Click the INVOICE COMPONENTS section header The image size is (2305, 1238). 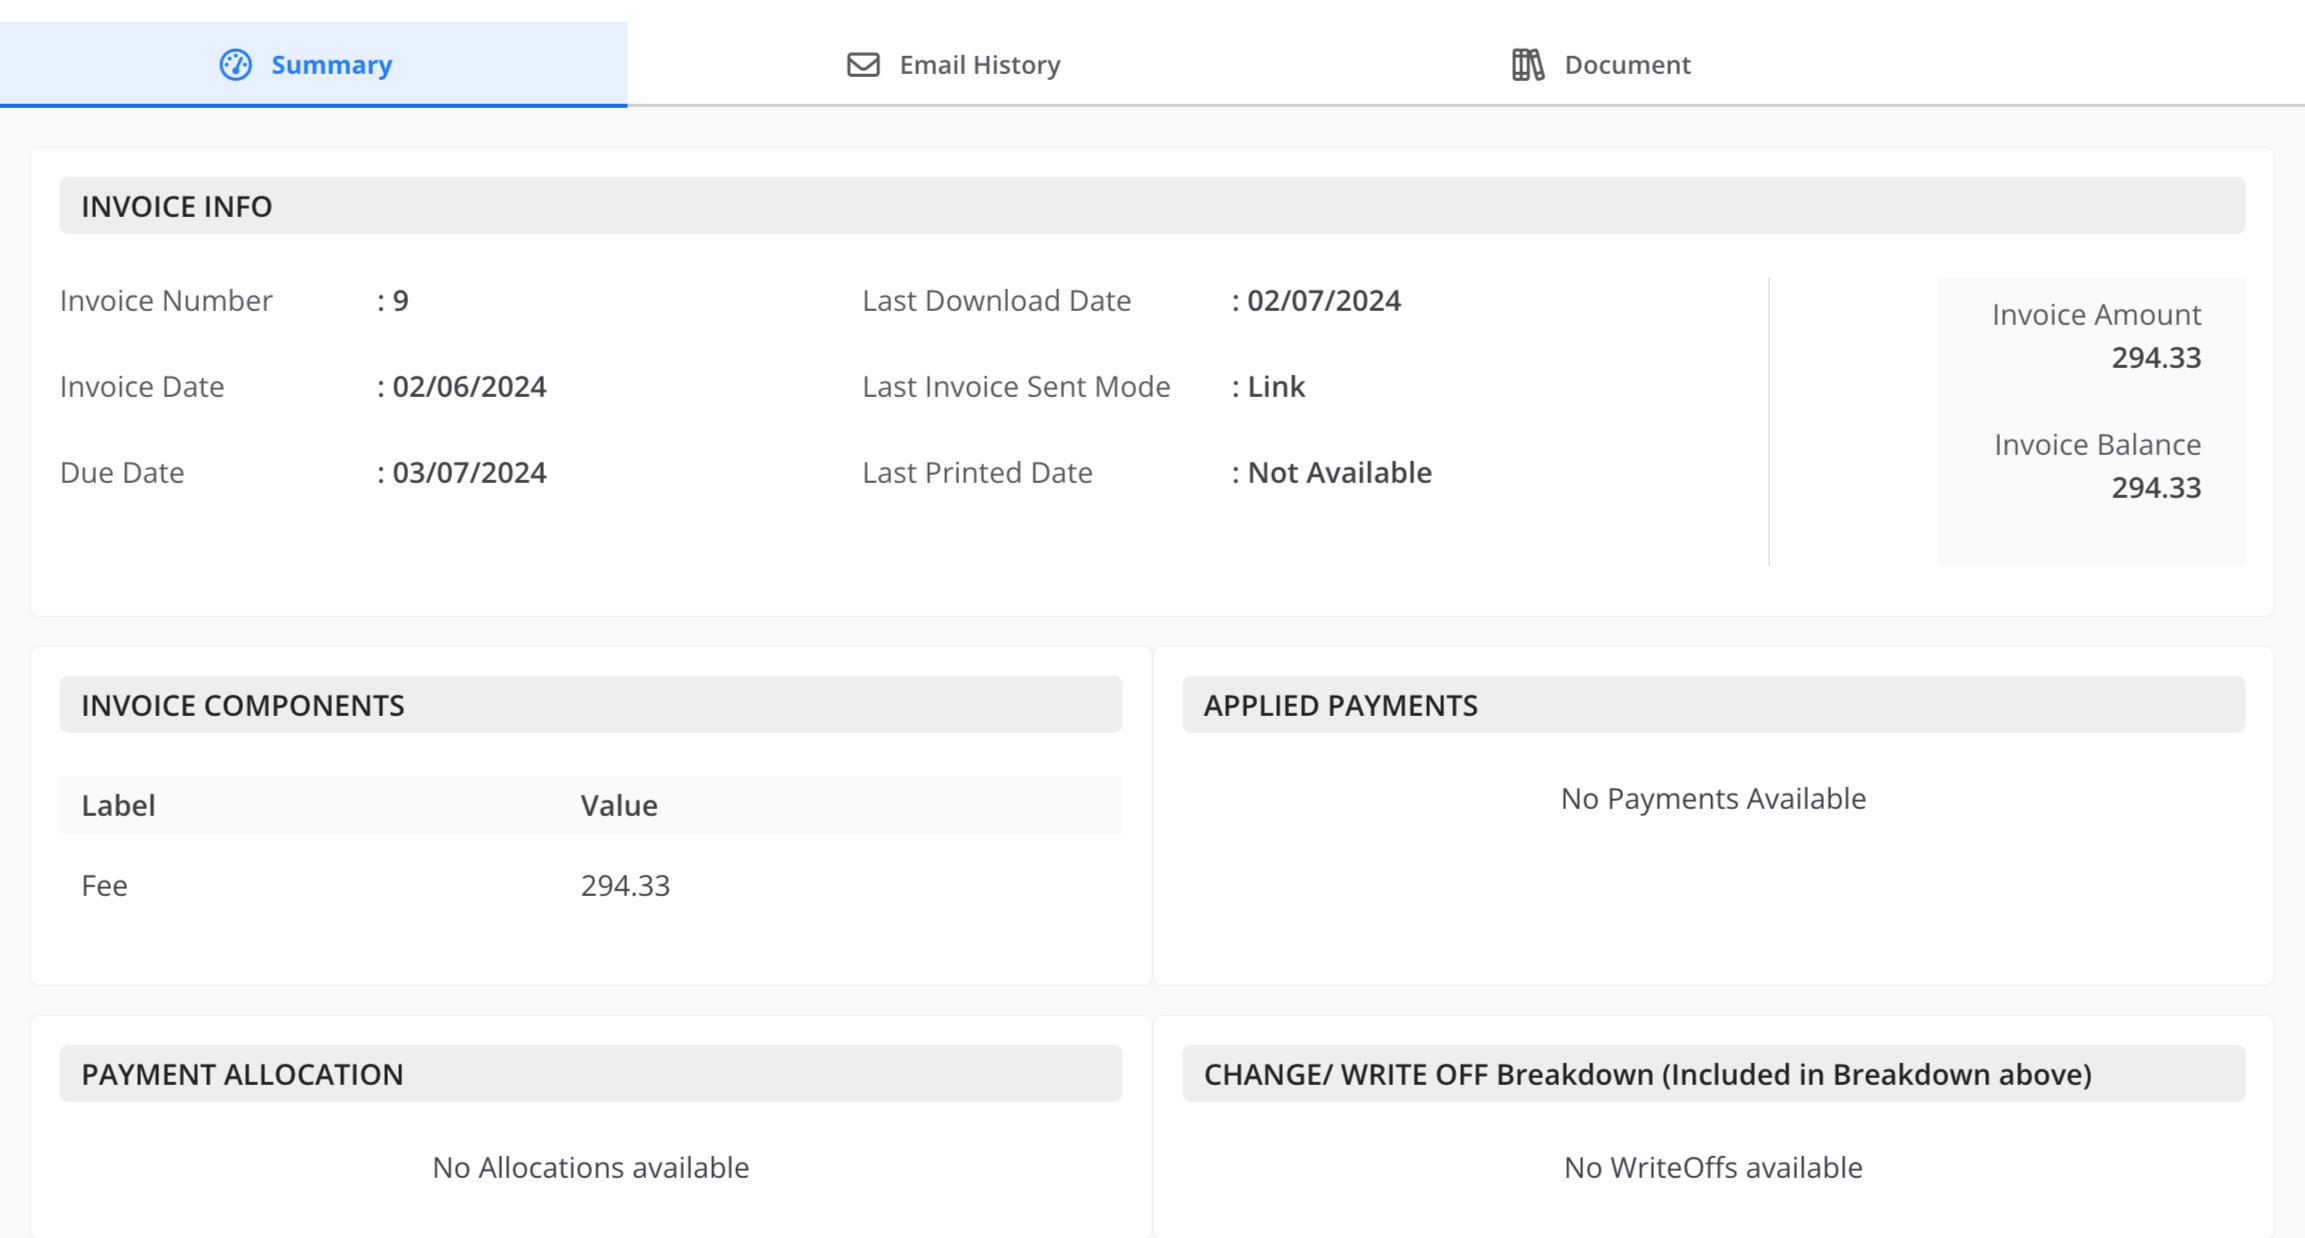[x=591, y=705]
